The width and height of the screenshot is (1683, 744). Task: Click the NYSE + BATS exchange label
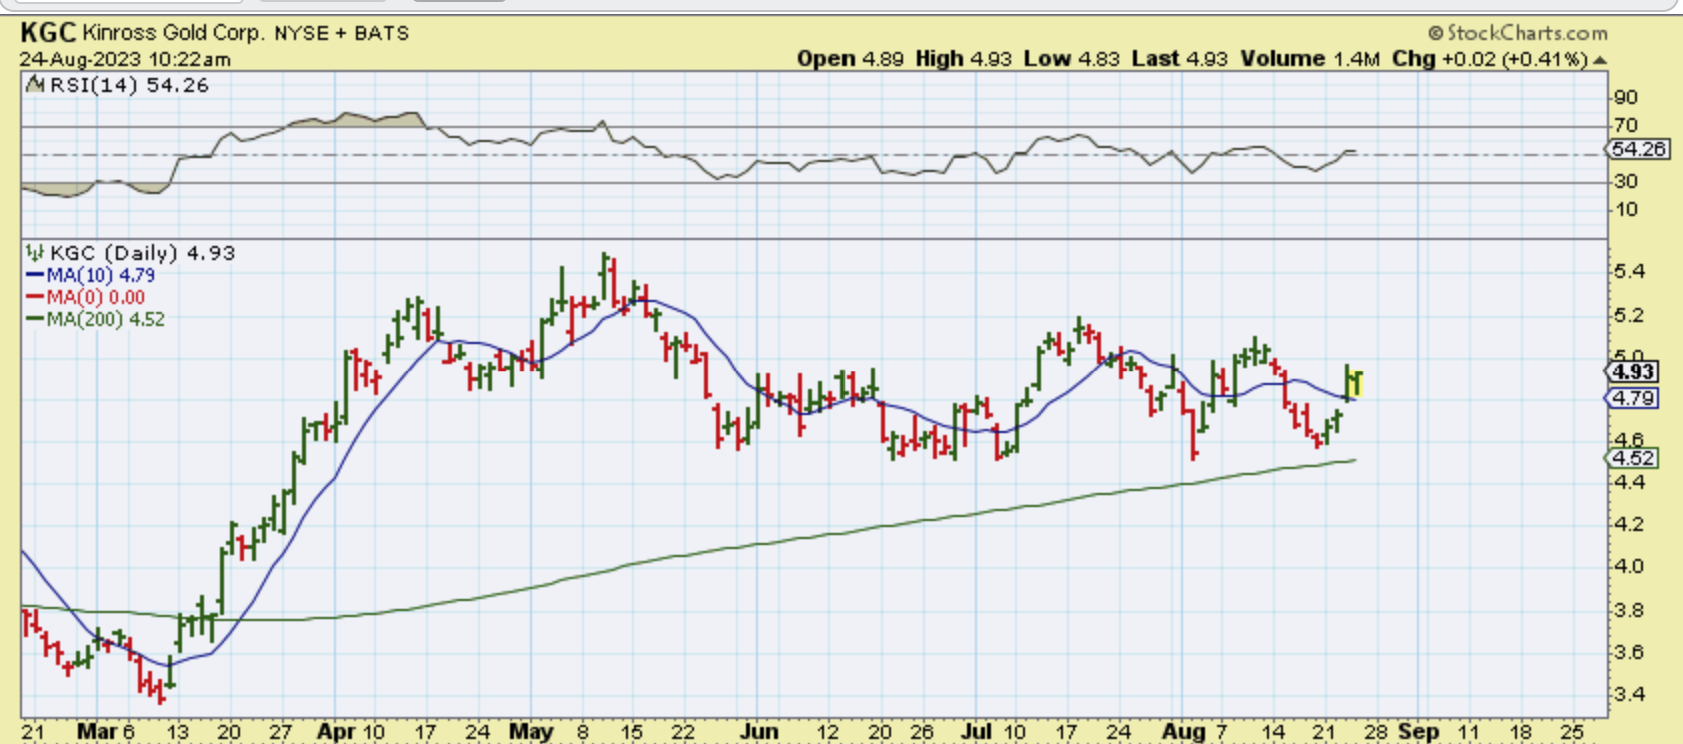342,33
